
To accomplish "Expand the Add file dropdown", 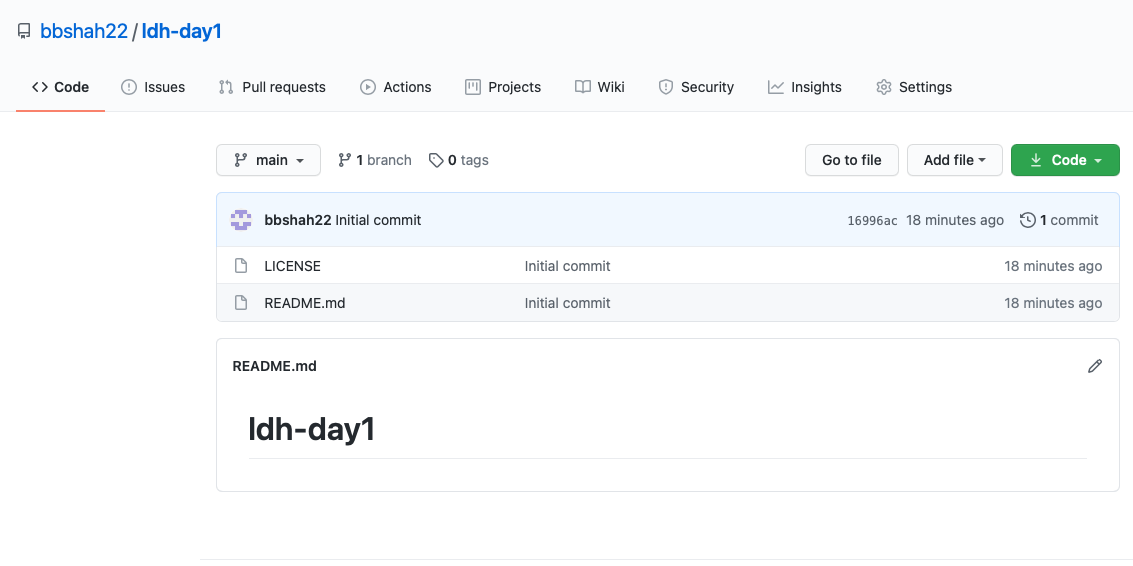I will coord(955,160).
